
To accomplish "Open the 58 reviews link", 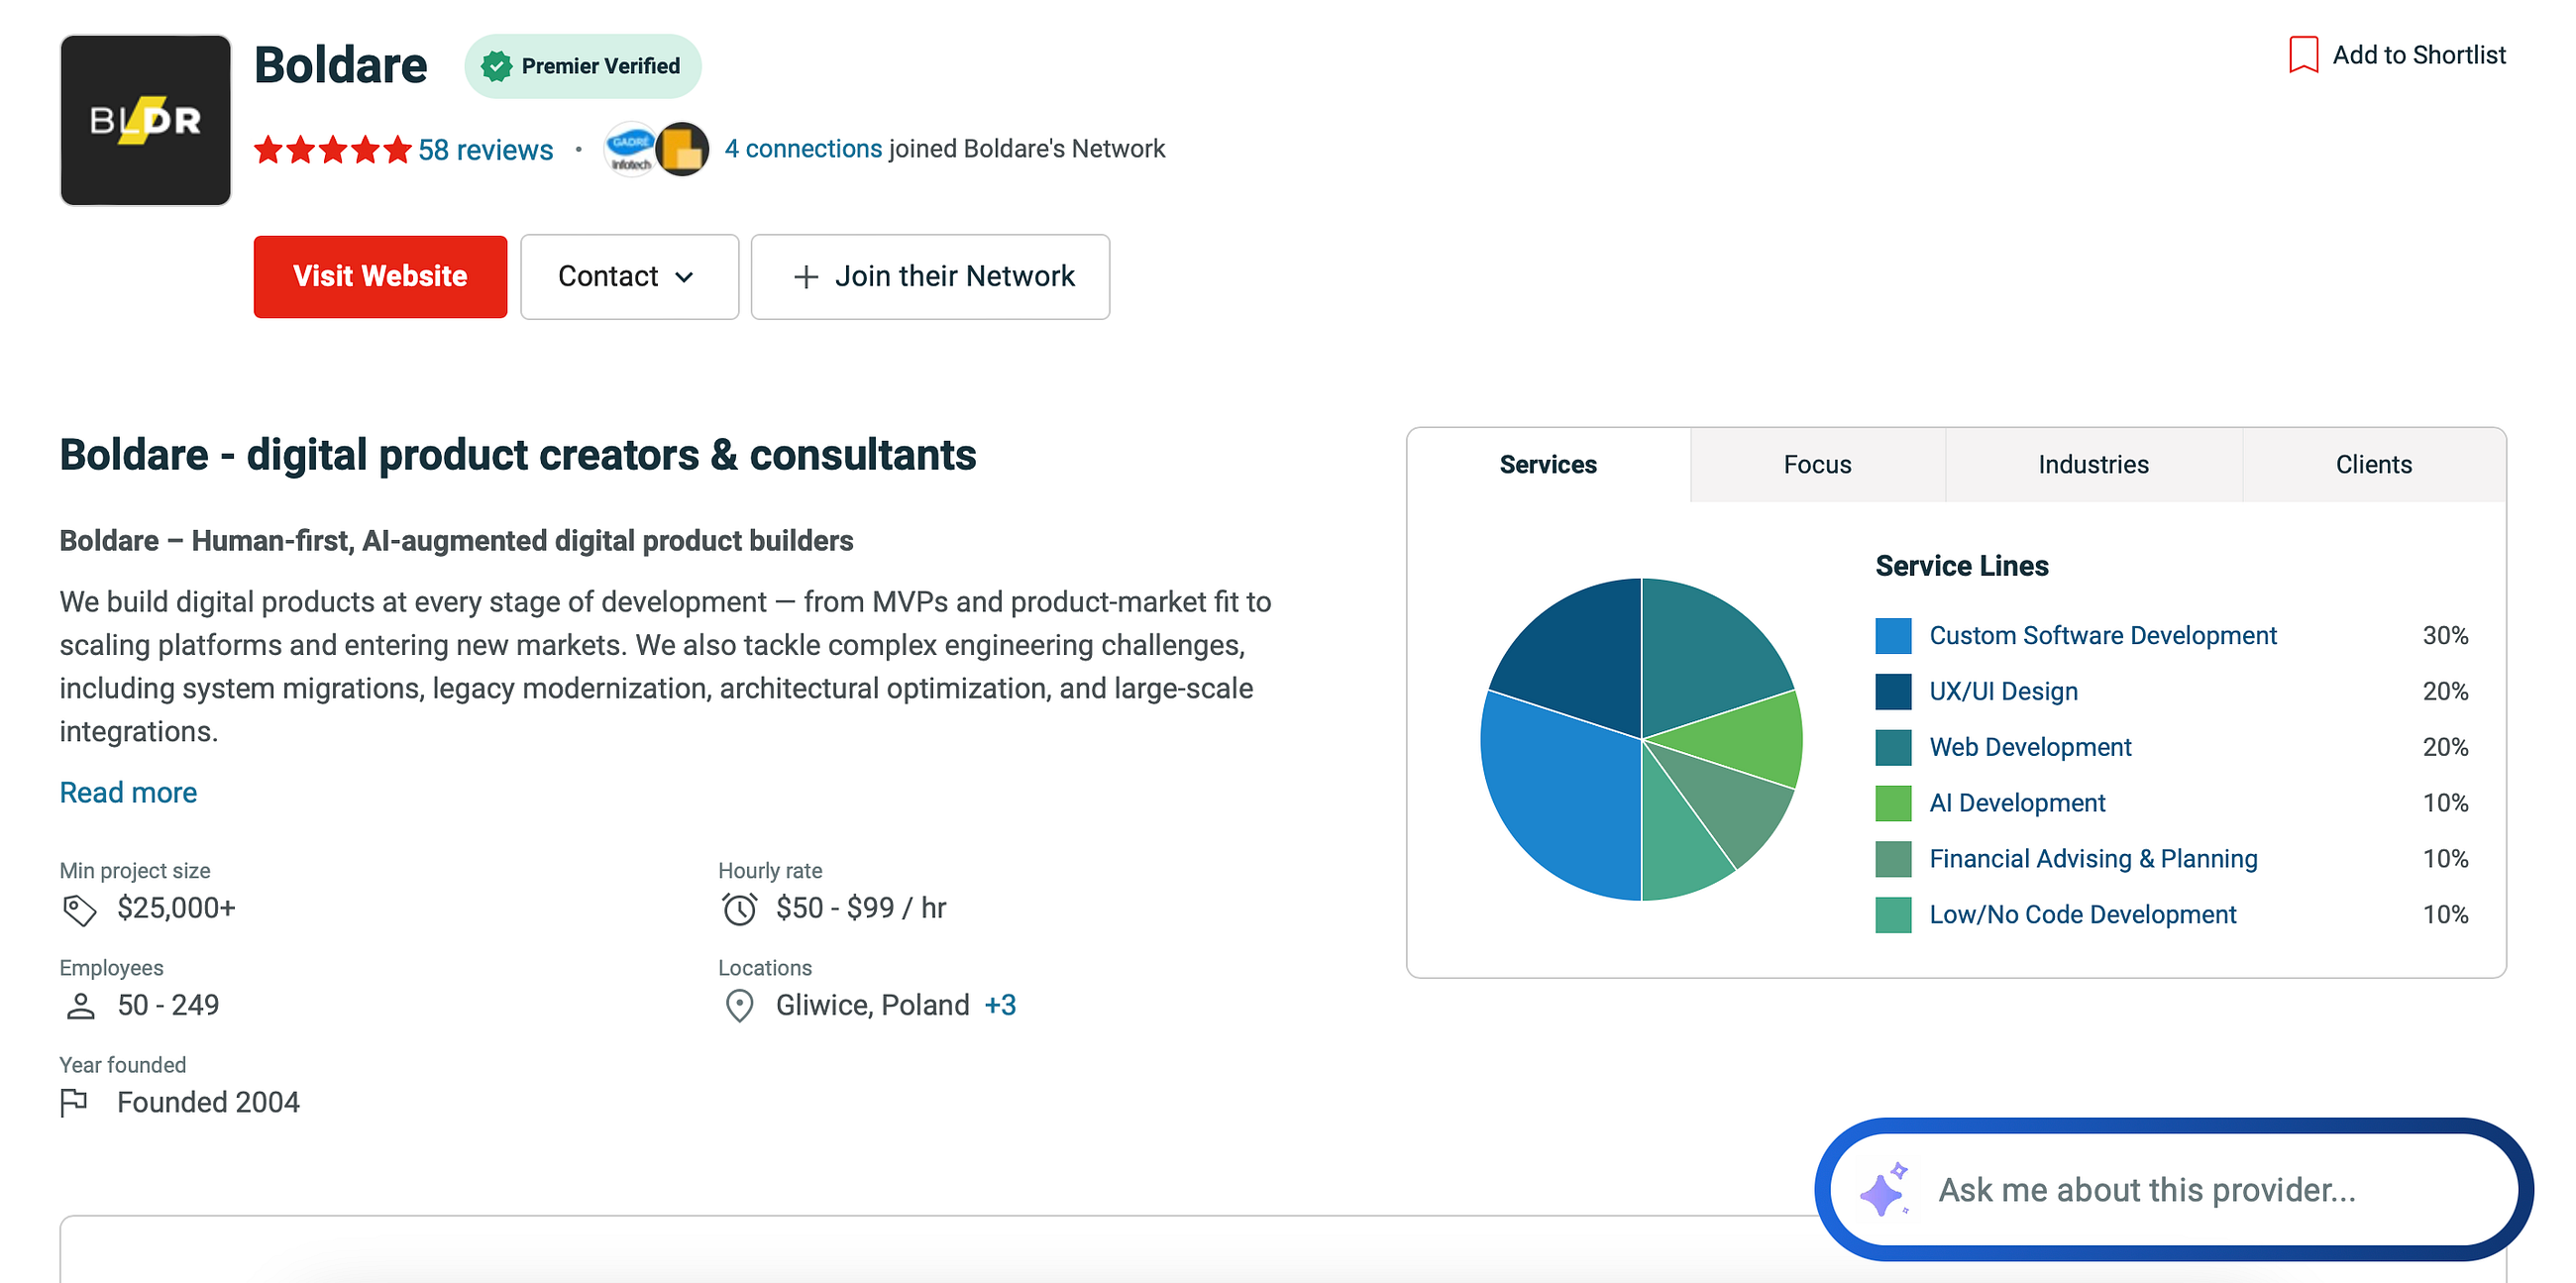I will pos(485,150).
